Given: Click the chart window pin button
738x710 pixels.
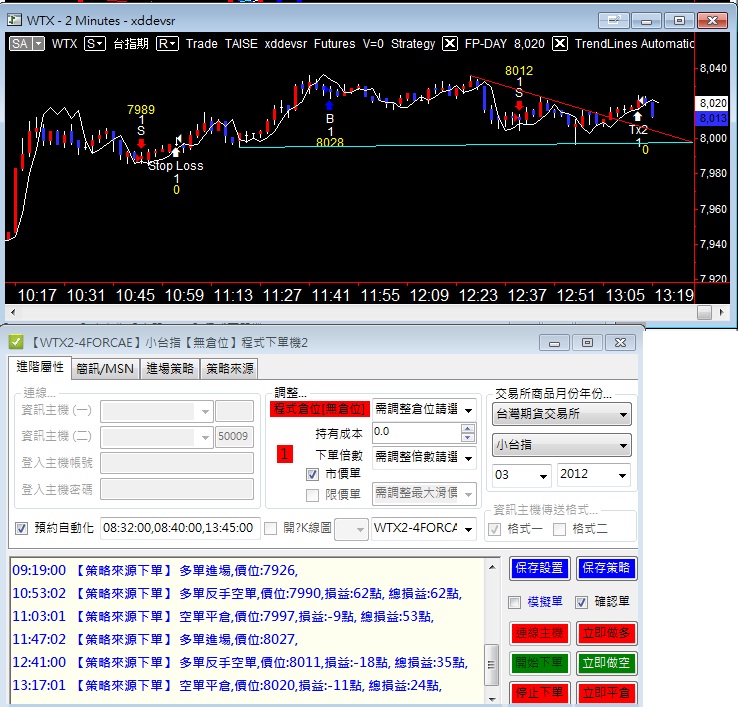Looking at the screenshot, I should [x=613, y=20].
